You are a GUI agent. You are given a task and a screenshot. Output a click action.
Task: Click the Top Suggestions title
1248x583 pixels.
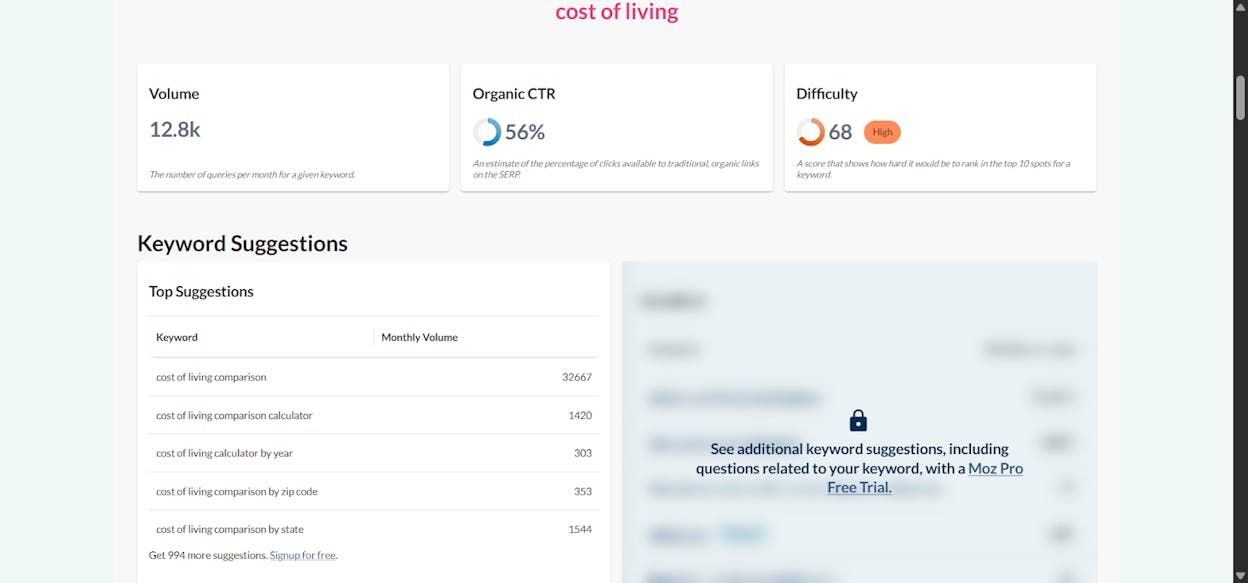click(201, 292)
